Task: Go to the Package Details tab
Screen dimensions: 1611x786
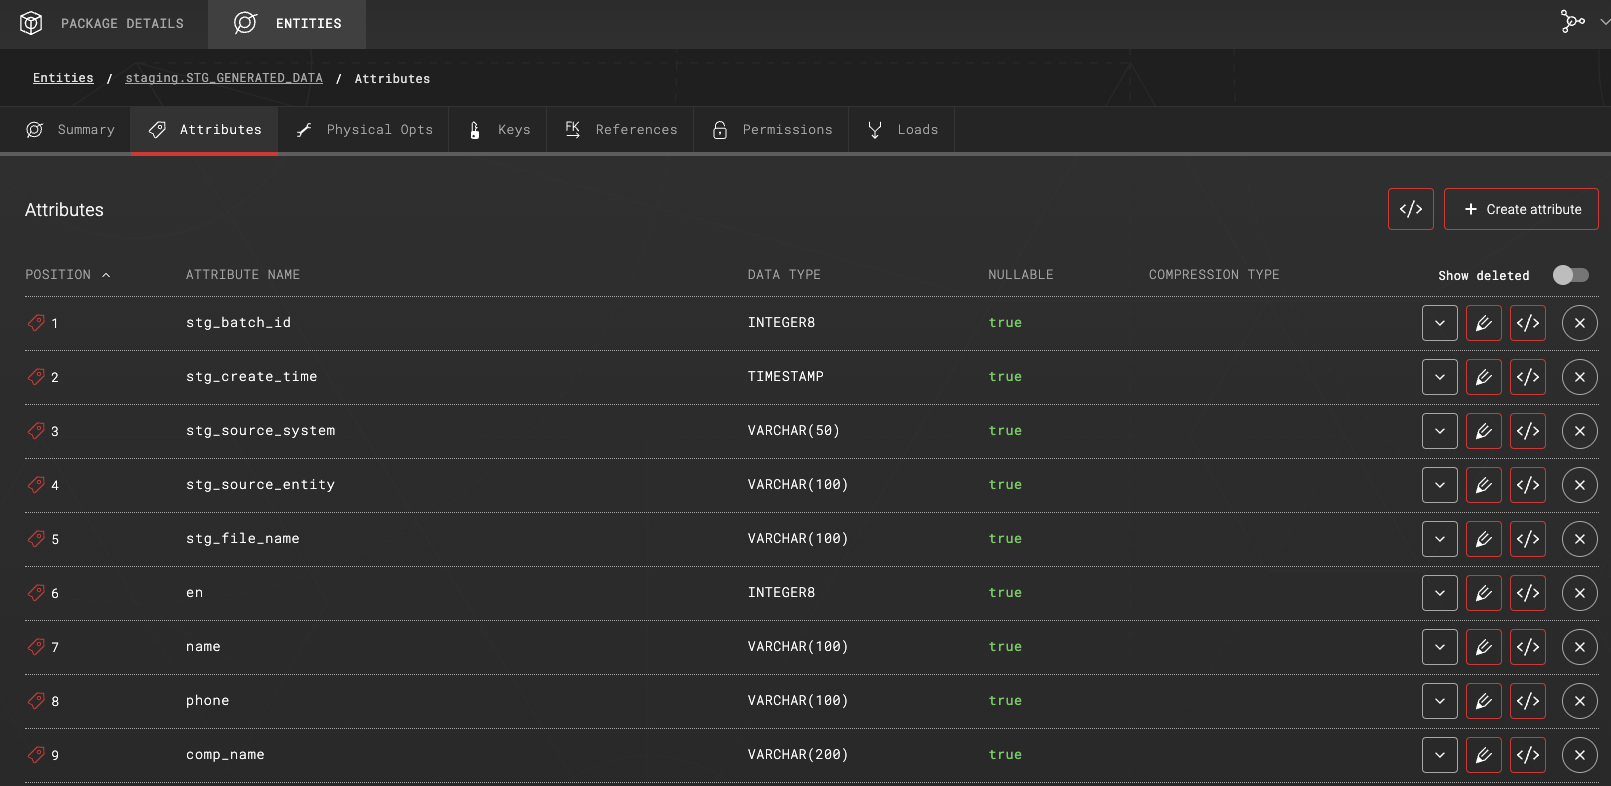Action: (103, 23)
